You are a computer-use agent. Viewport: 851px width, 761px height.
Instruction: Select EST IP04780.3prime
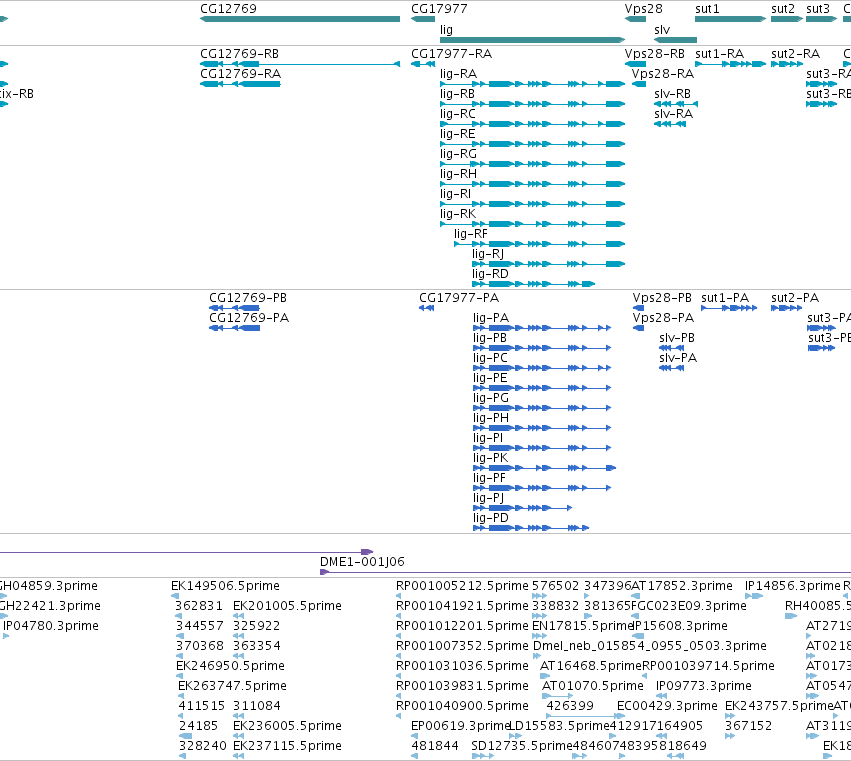[6, 636]
